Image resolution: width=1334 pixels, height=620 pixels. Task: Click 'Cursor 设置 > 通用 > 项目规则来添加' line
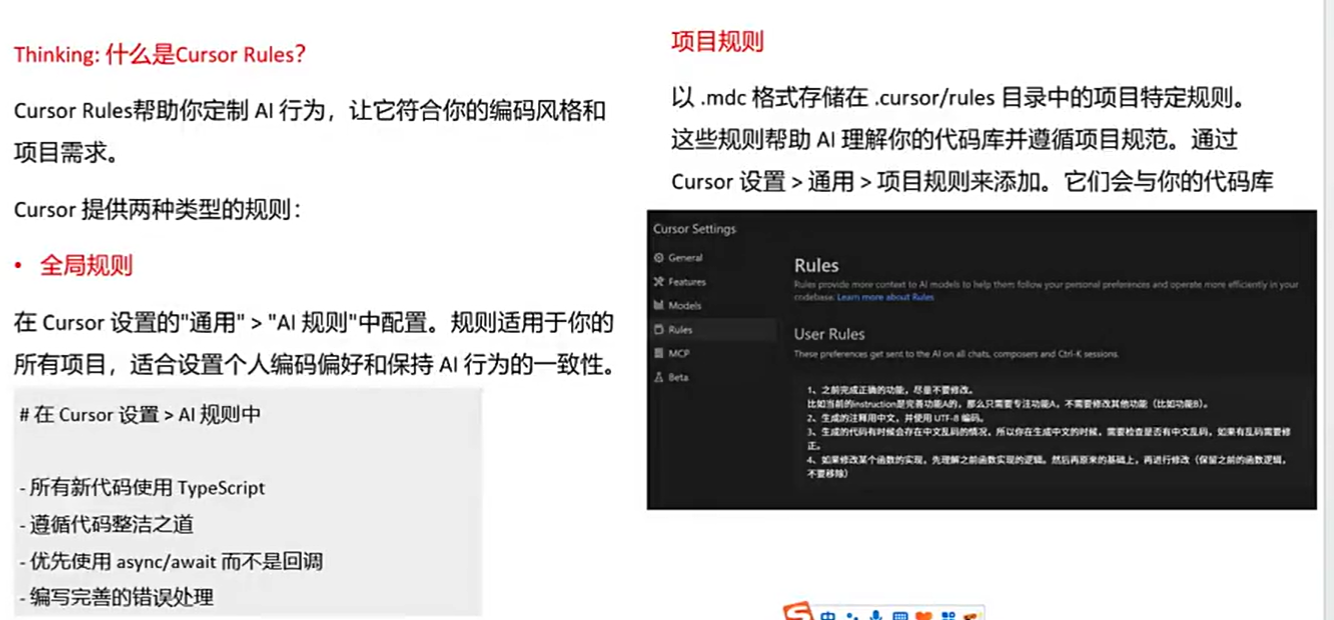pyautogui.click(x=972, y=182)
